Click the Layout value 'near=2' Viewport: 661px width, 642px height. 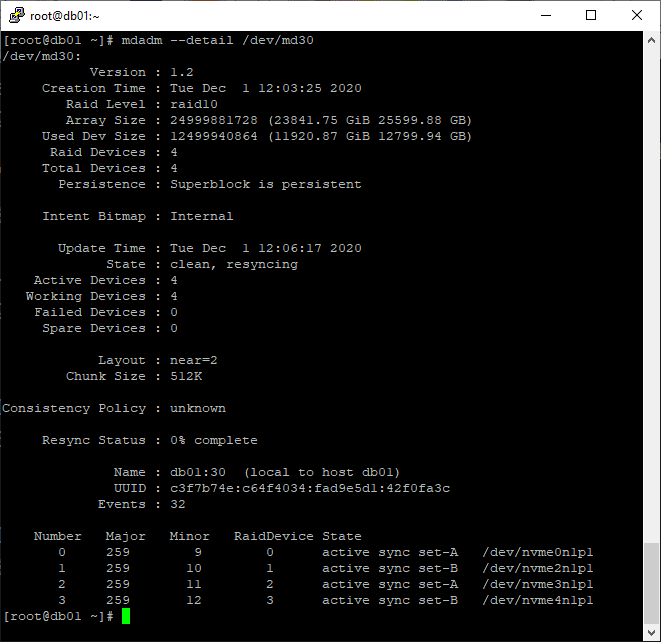[x=193, y=360]
